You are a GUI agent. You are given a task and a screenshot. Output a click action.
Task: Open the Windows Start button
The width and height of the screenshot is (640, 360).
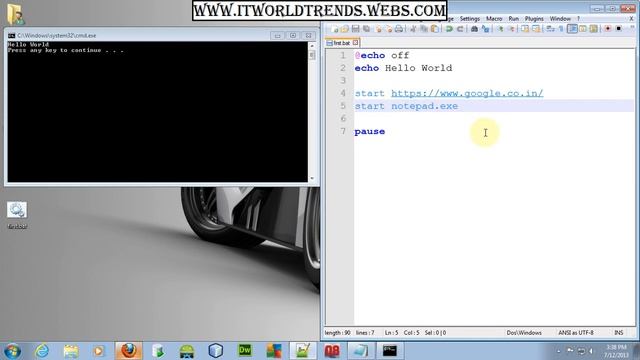tap(12, 351)
